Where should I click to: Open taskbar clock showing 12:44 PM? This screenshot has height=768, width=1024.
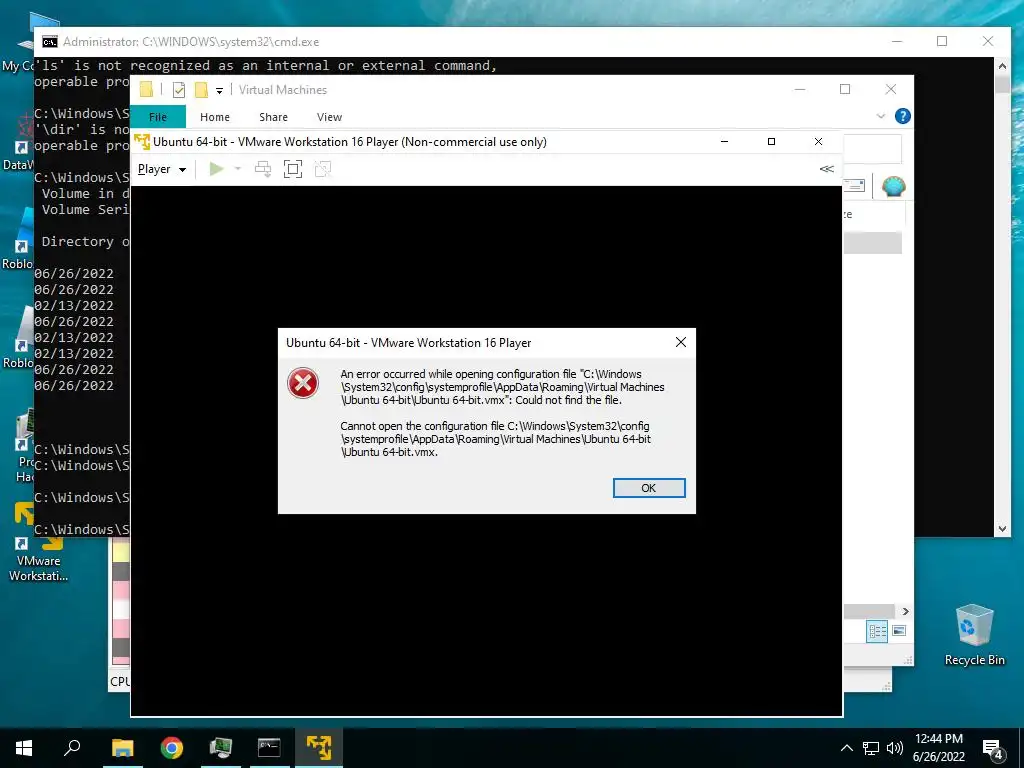(x=938, y=748)
